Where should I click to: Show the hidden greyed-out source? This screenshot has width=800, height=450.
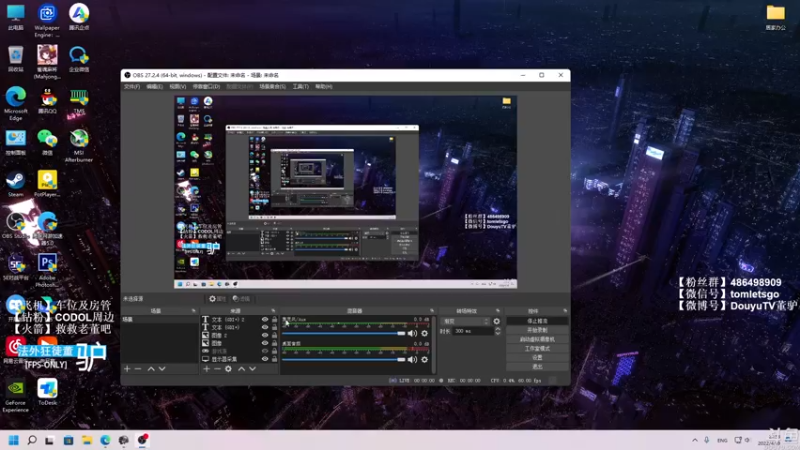[265, 351]
